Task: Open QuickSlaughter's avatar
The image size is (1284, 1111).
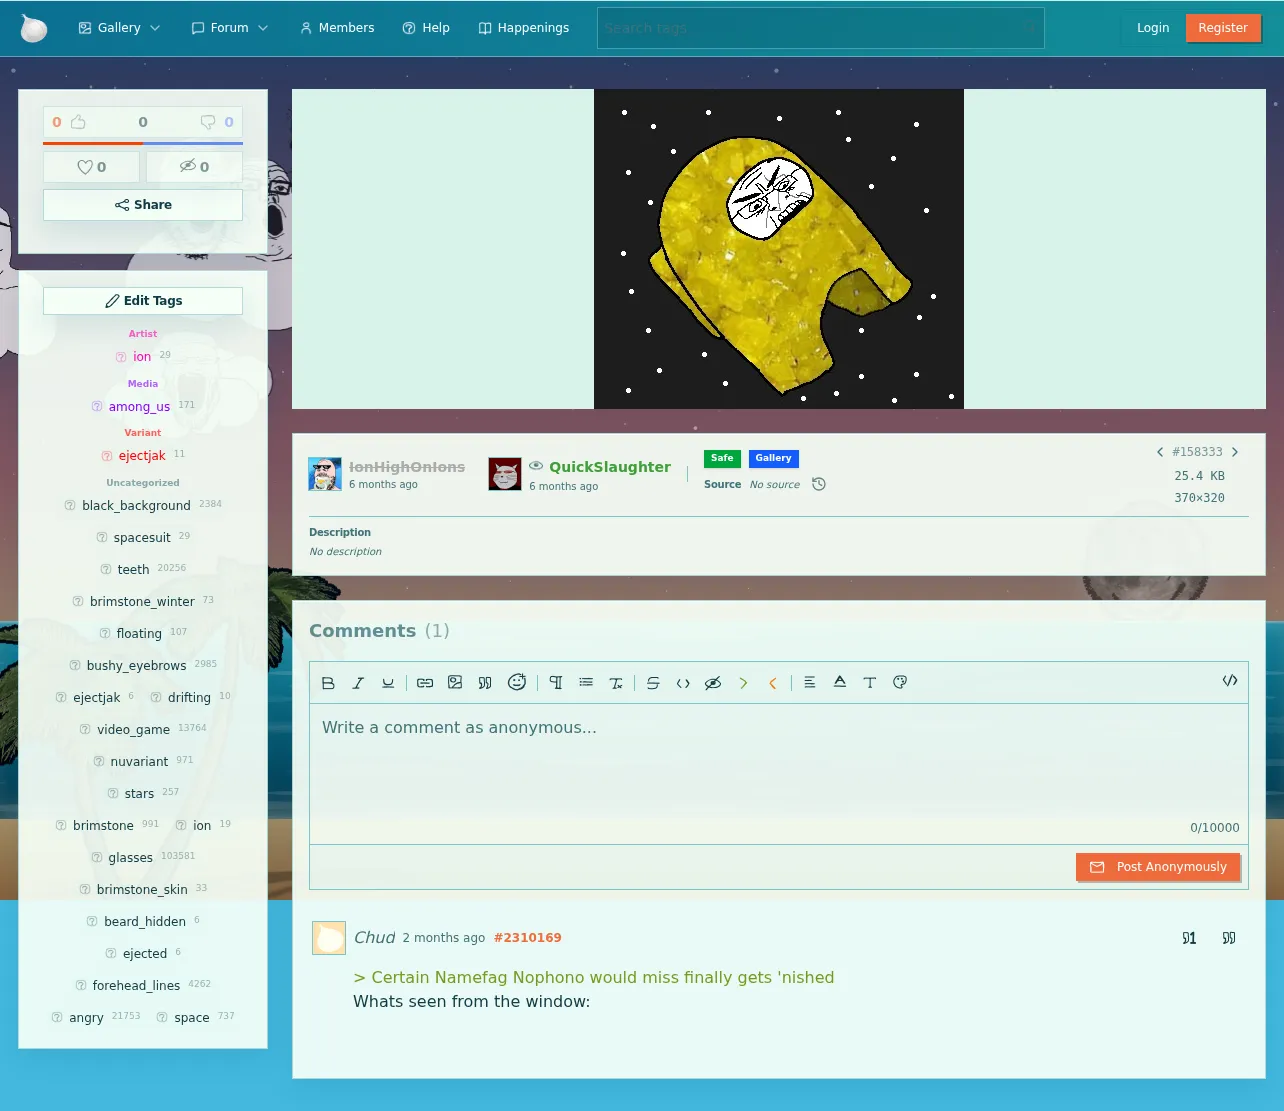Action: [505, 474]
